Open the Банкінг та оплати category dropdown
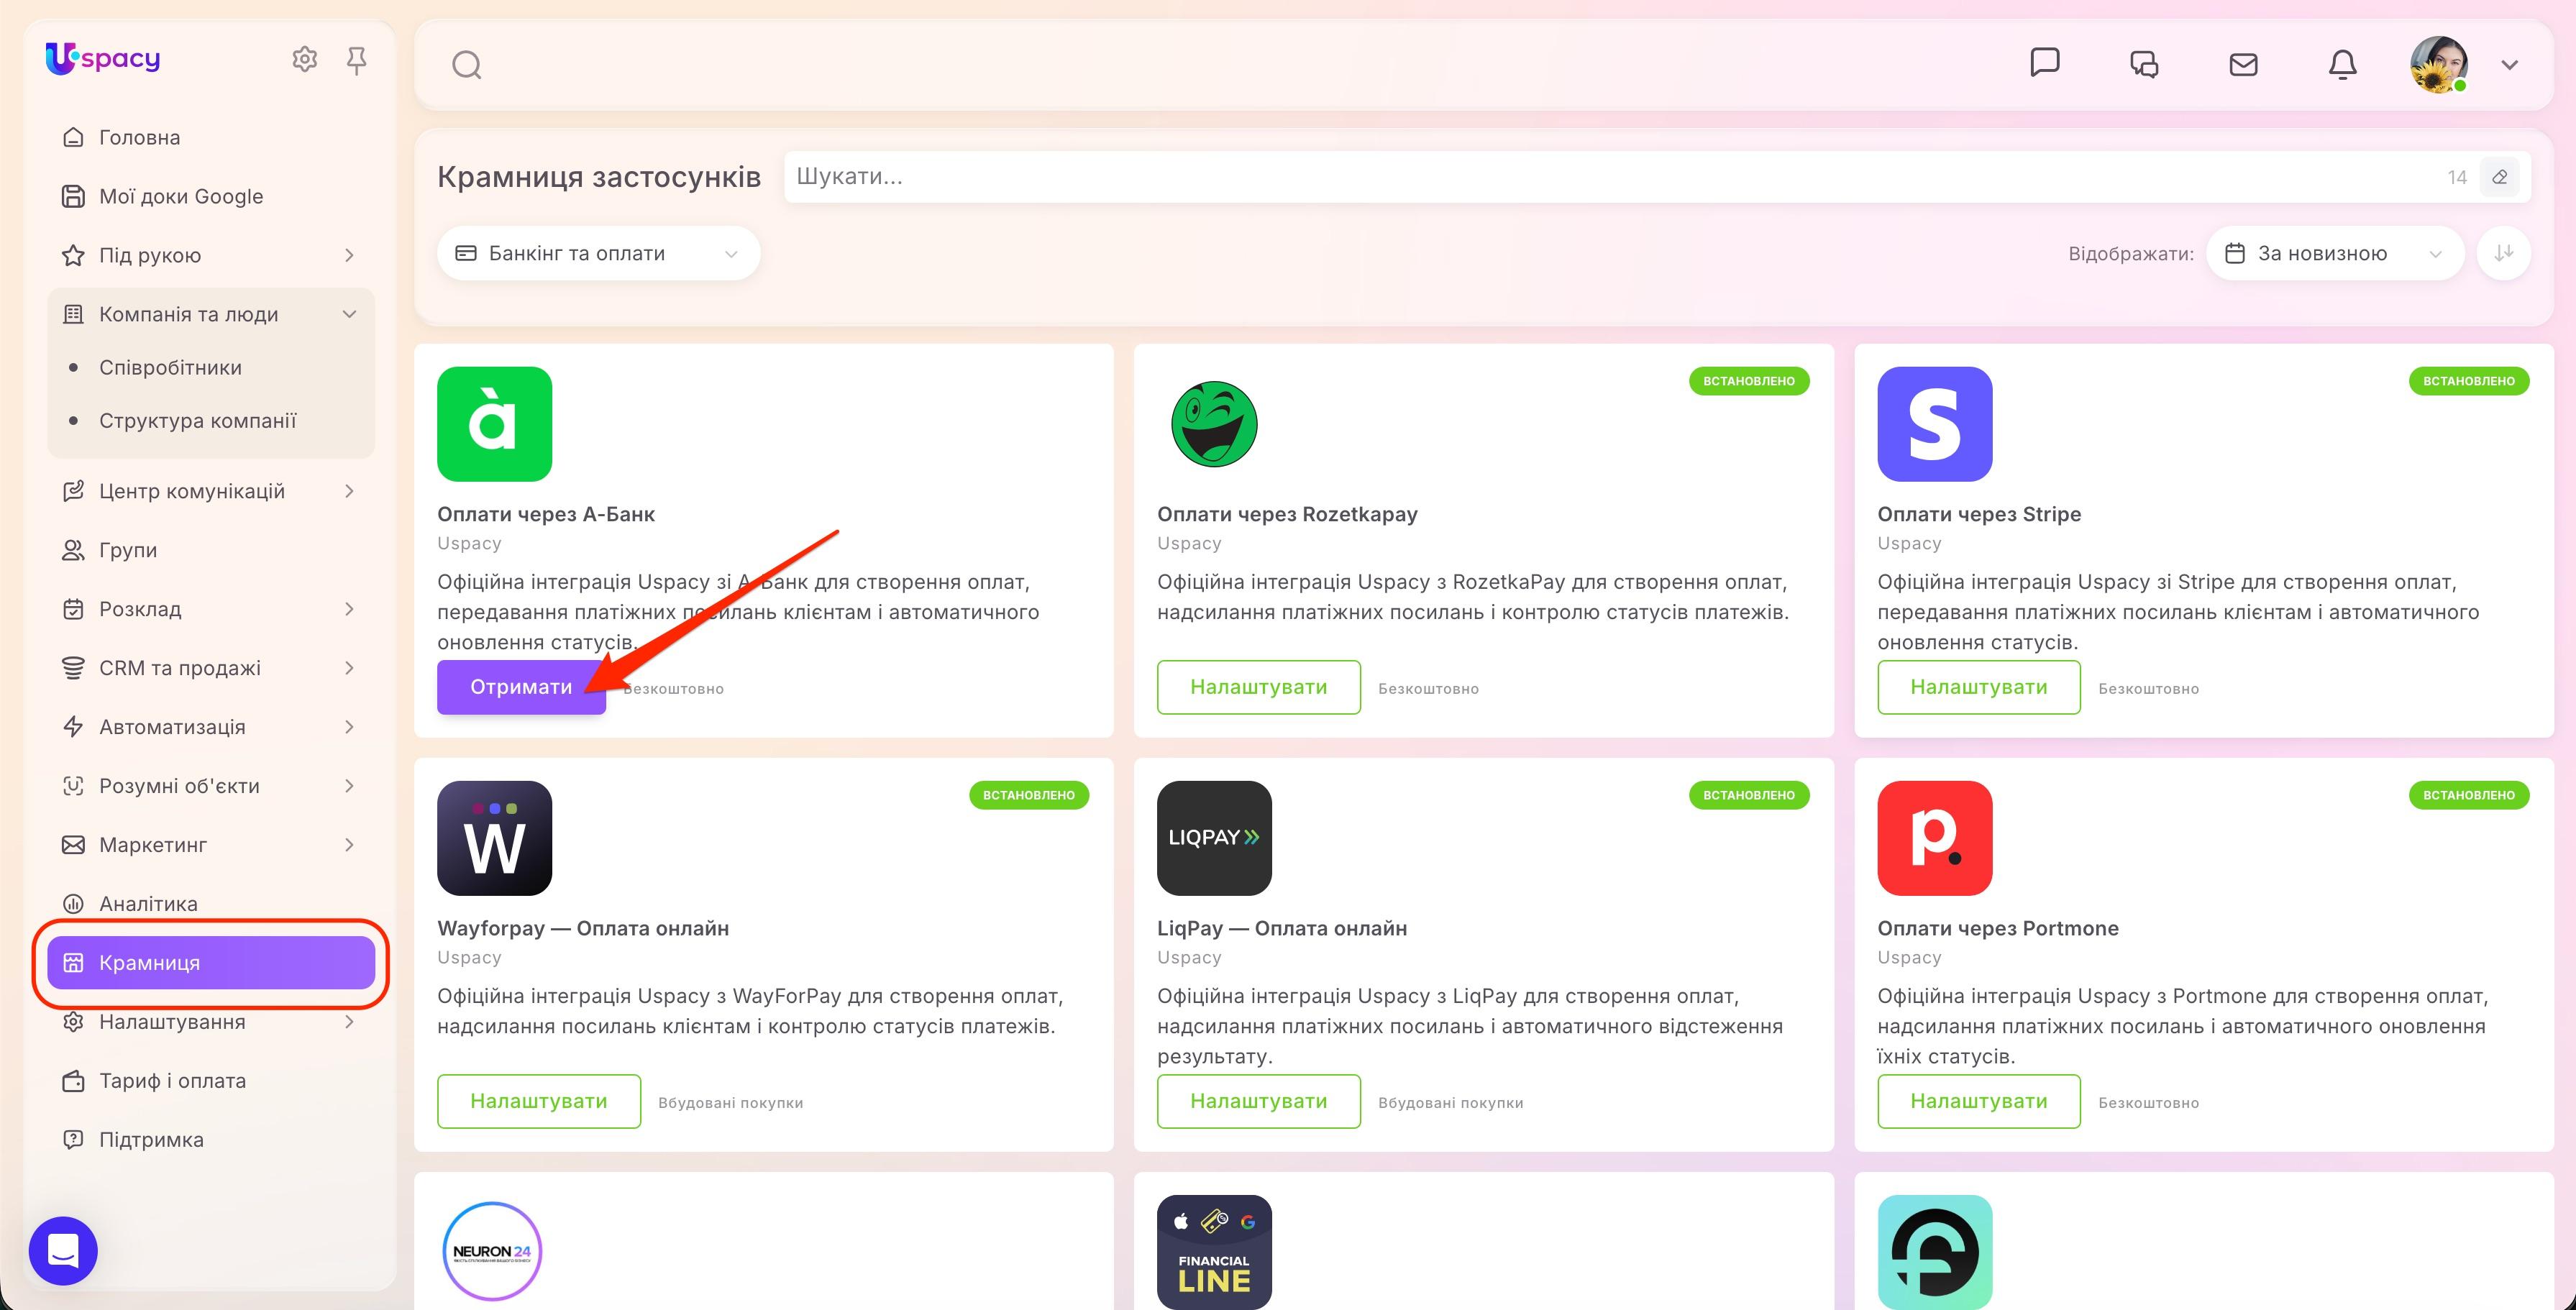Screen dimensions: 2576x1310 click(x=598, y=253)
